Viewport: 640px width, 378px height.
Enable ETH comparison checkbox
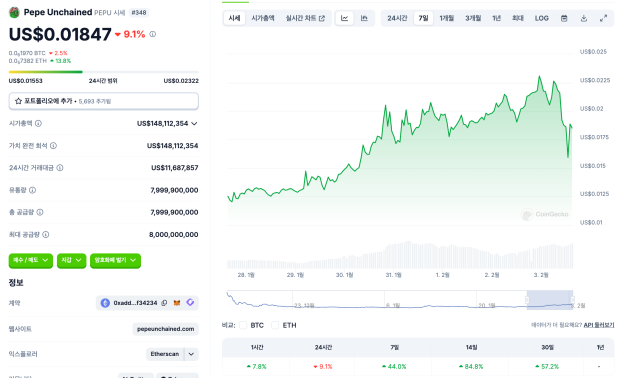pos(275,325)
